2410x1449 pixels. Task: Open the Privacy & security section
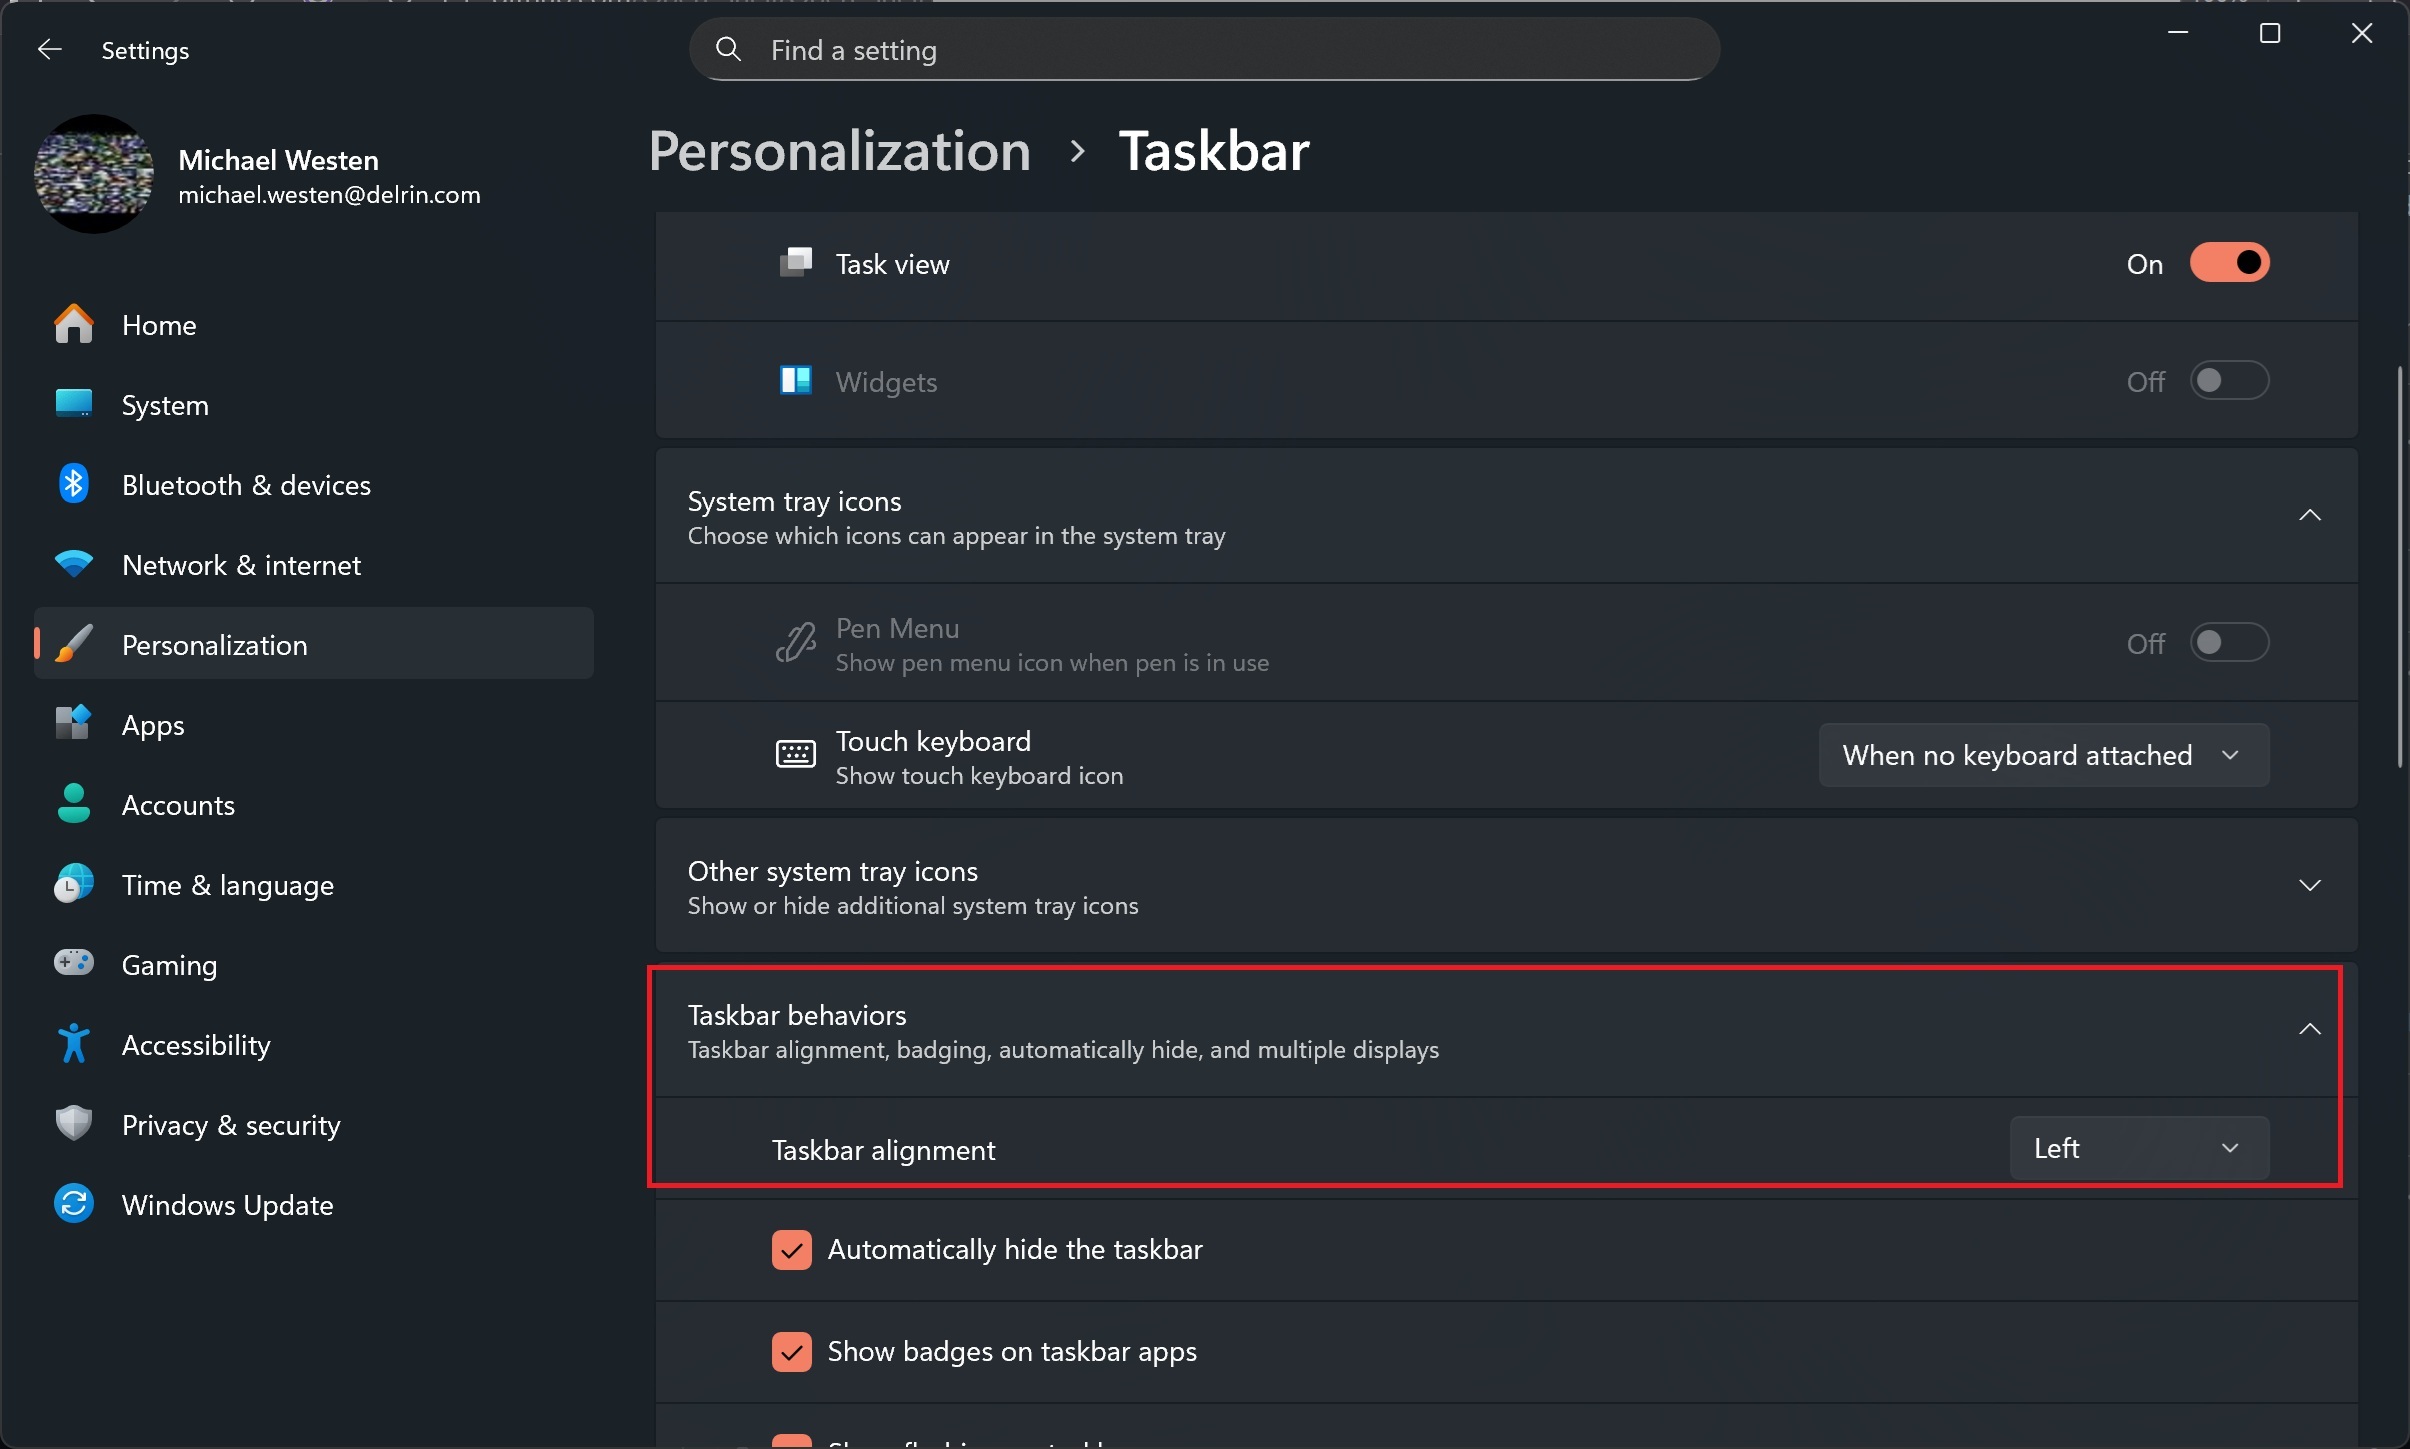(231, 1125)
